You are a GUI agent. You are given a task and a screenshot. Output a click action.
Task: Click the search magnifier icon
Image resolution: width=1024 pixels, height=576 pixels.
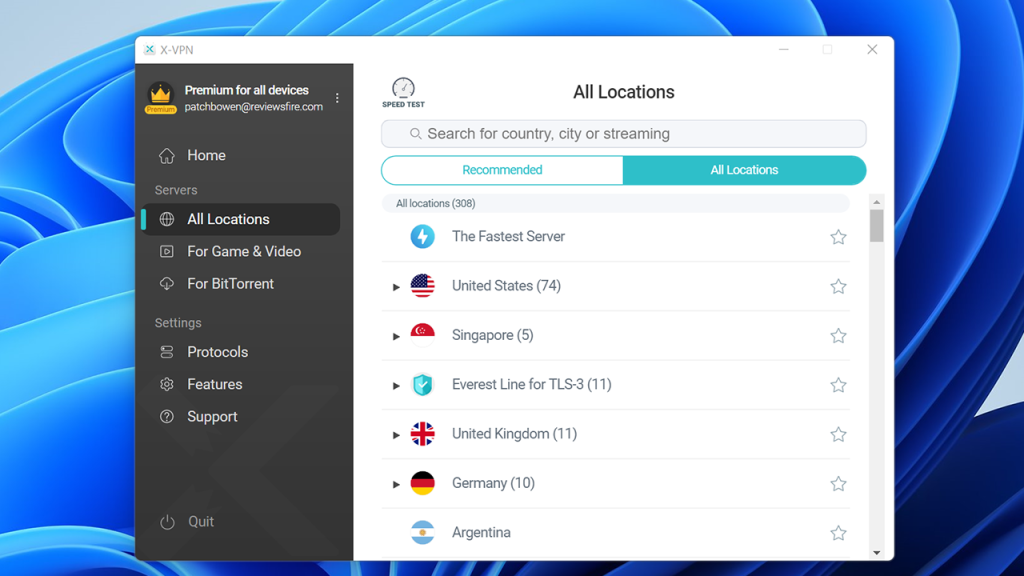pyautogui.click(x=415, y=134)
